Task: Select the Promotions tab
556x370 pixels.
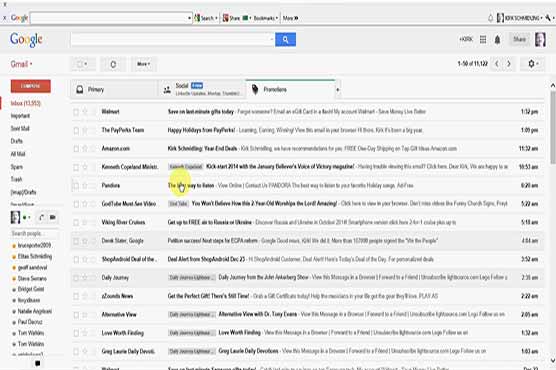Action: click(290, 89)
